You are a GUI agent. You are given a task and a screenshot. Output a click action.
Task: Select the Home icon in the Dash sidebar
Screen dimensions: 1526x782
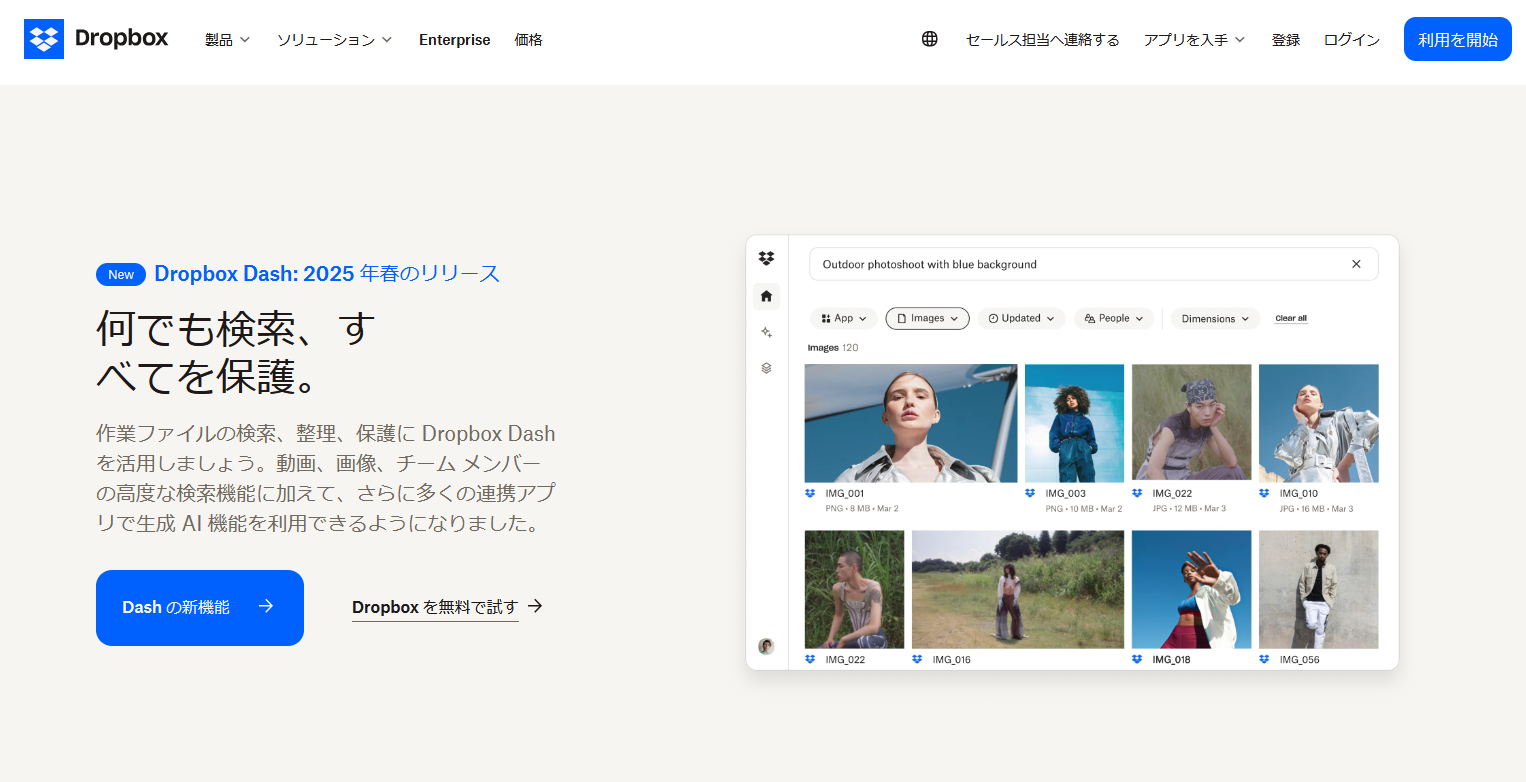(x=766, y=296)
